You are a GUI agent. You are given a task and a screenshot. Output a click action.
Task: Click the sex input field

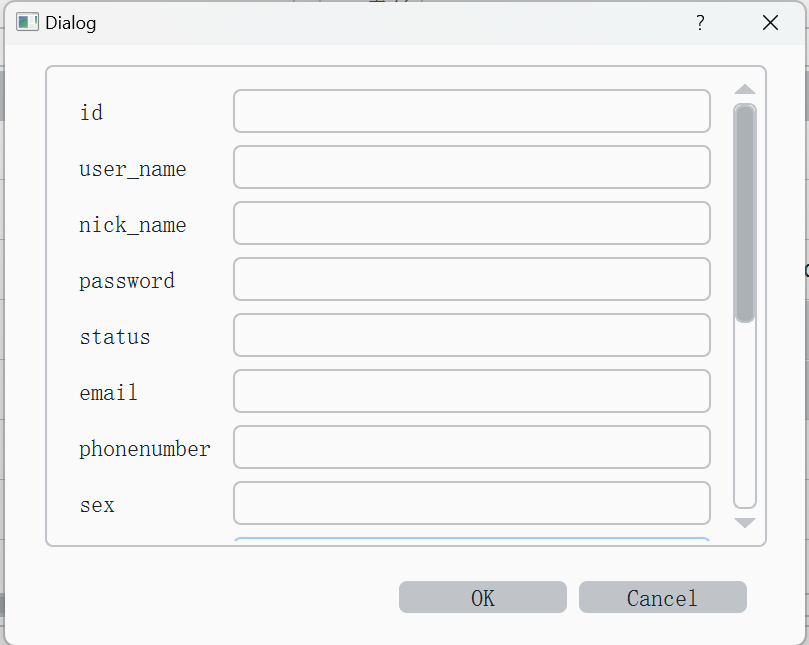tap(472, 503)
